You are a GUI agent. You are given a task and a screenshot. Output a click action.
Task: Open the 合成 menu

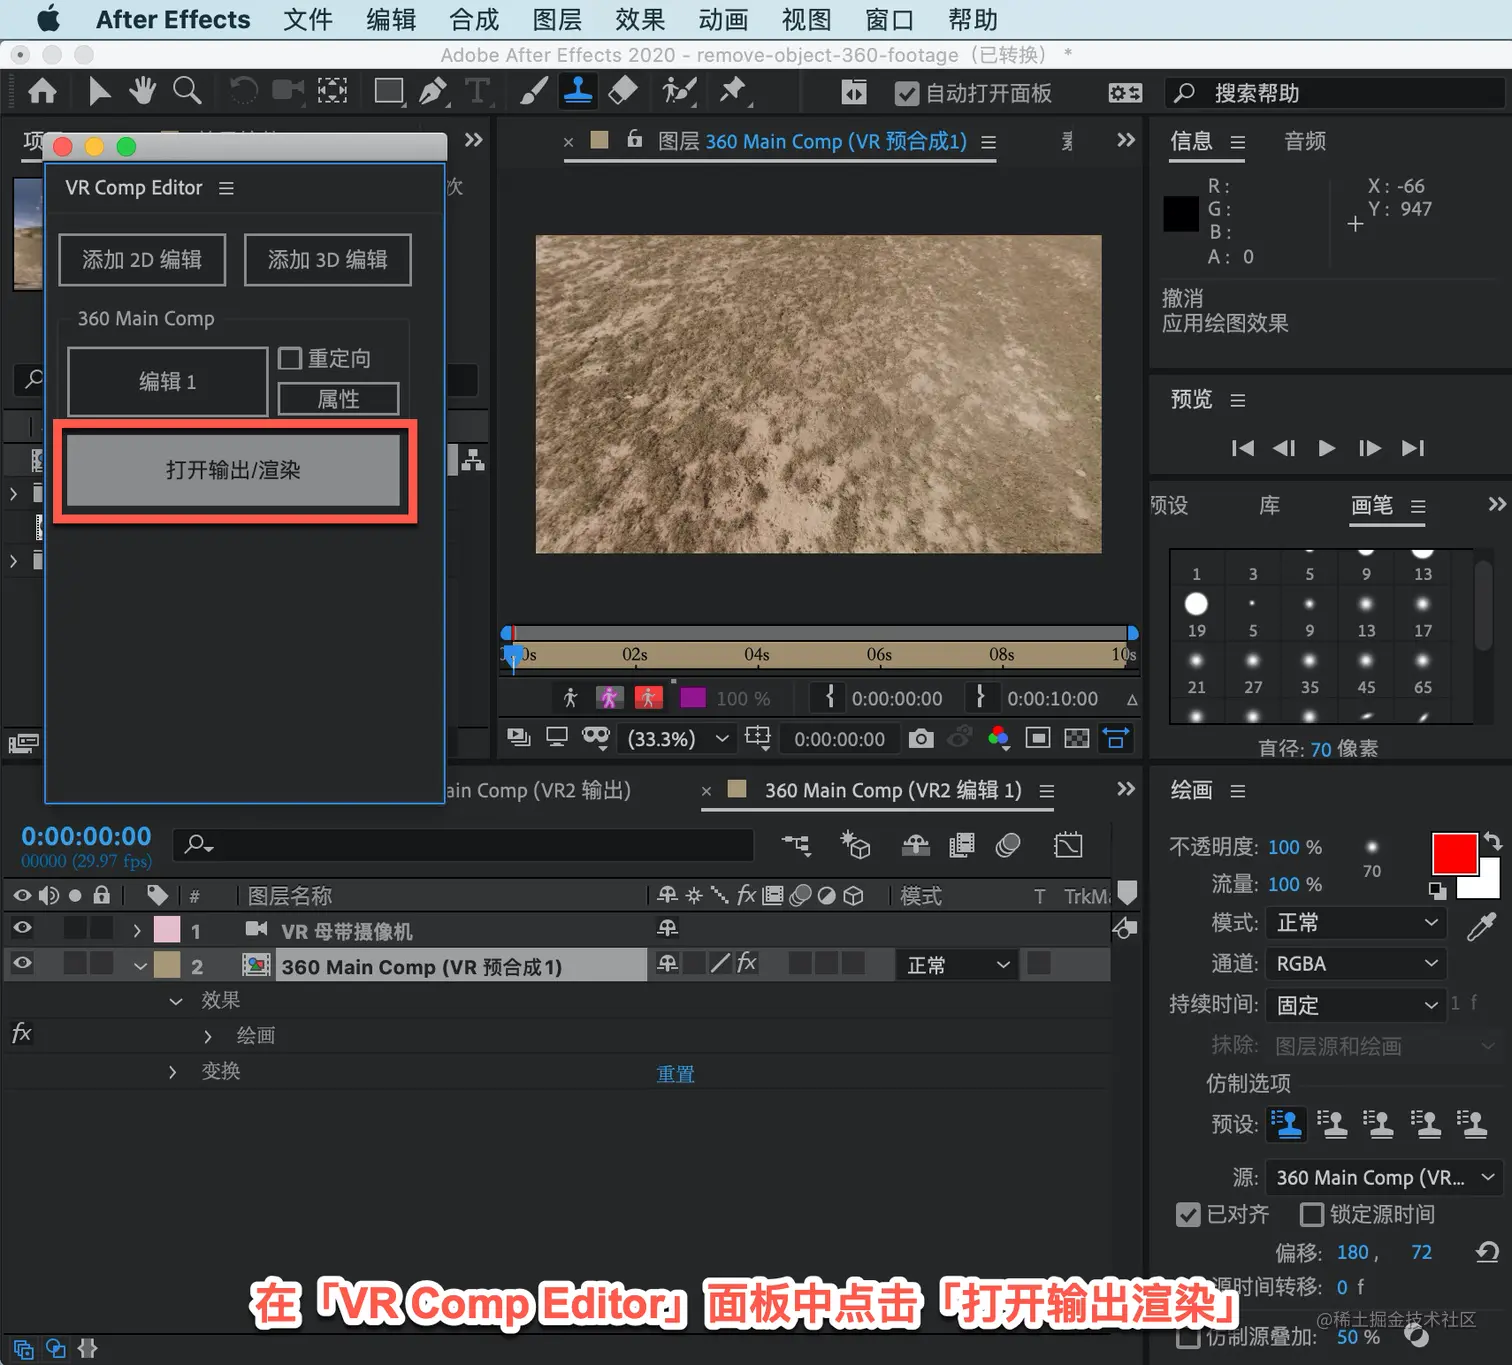click(x=474, y=20)
